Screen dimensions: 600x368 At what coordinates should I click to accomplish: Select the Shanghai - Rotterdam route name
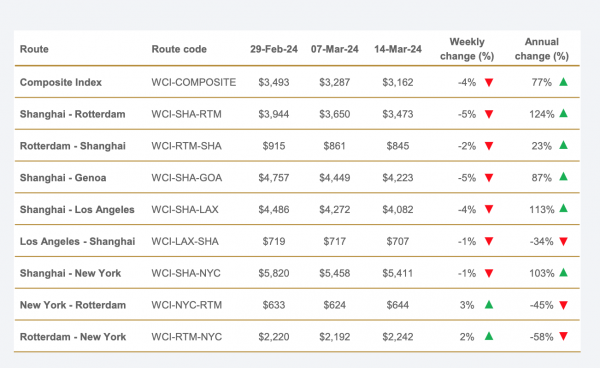72,114
